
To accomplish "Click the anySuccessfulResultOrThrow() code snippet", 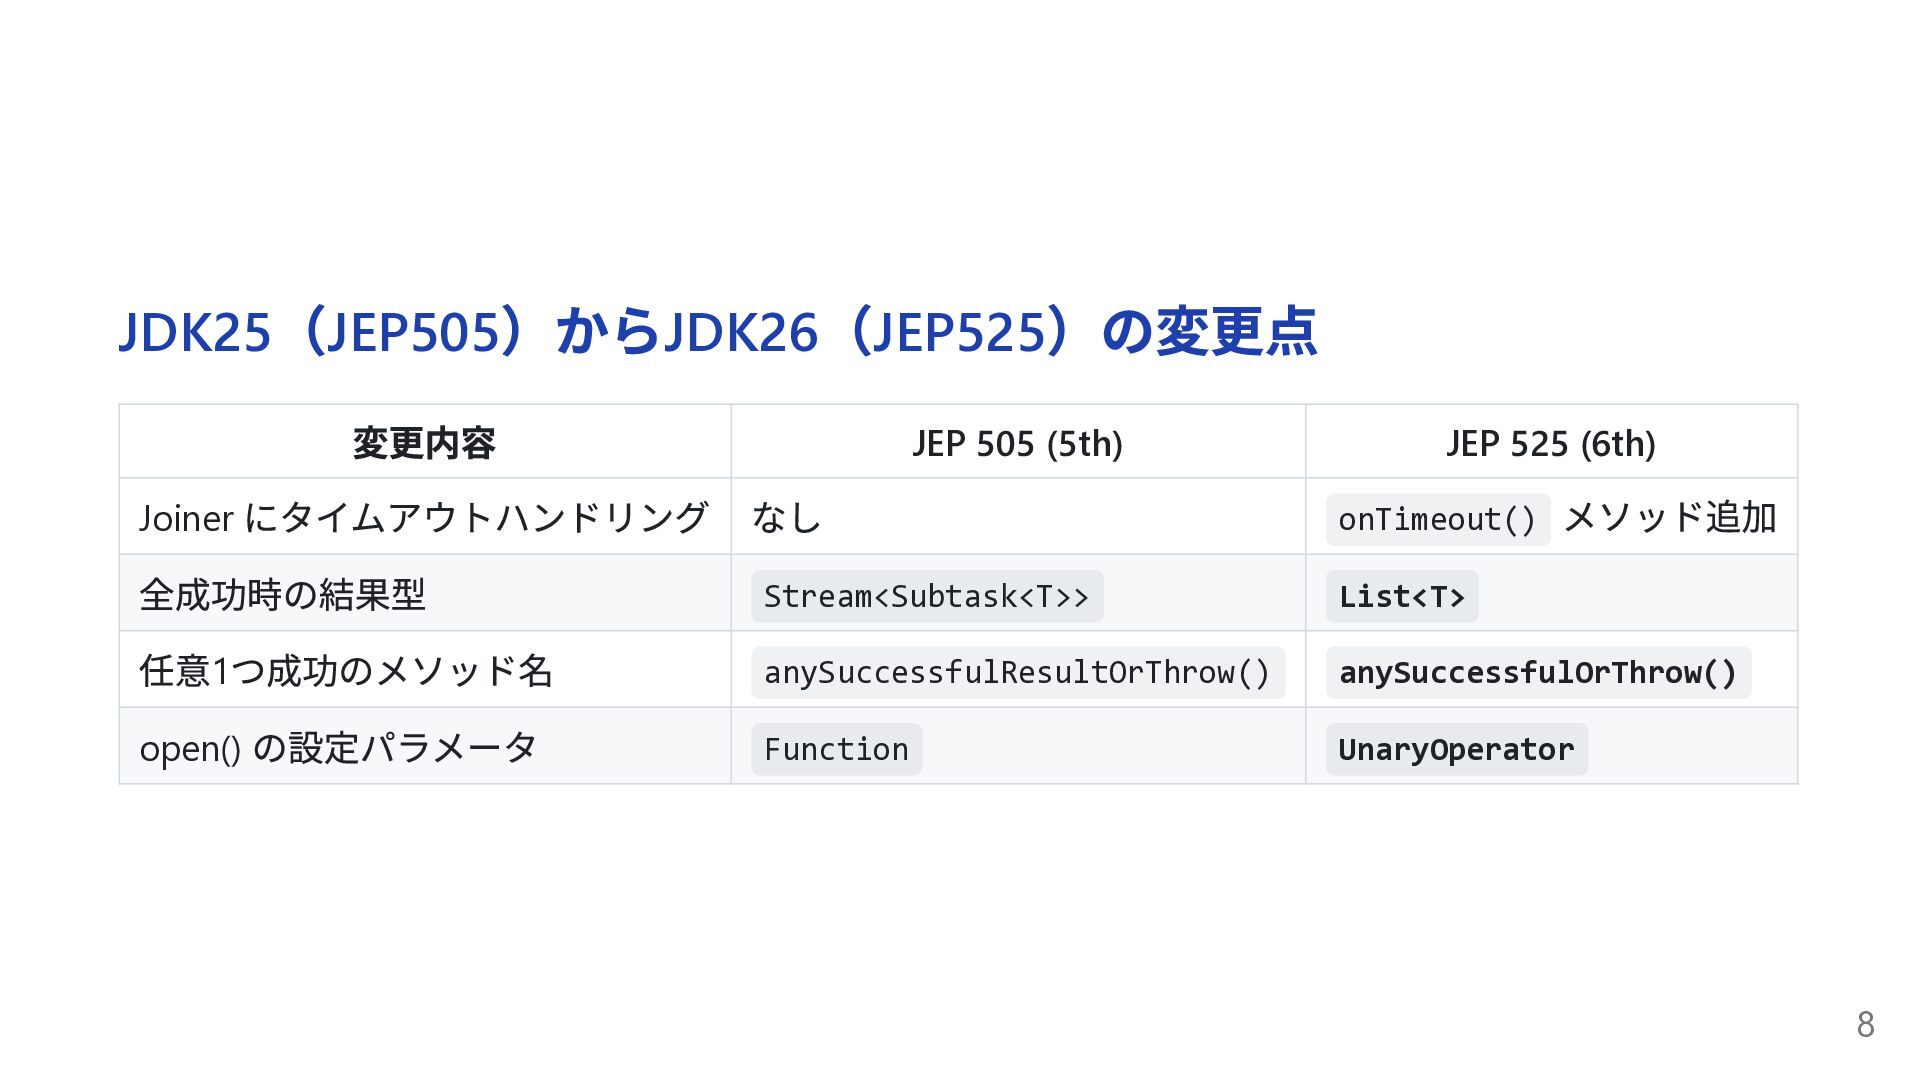I will point(1016,673).
